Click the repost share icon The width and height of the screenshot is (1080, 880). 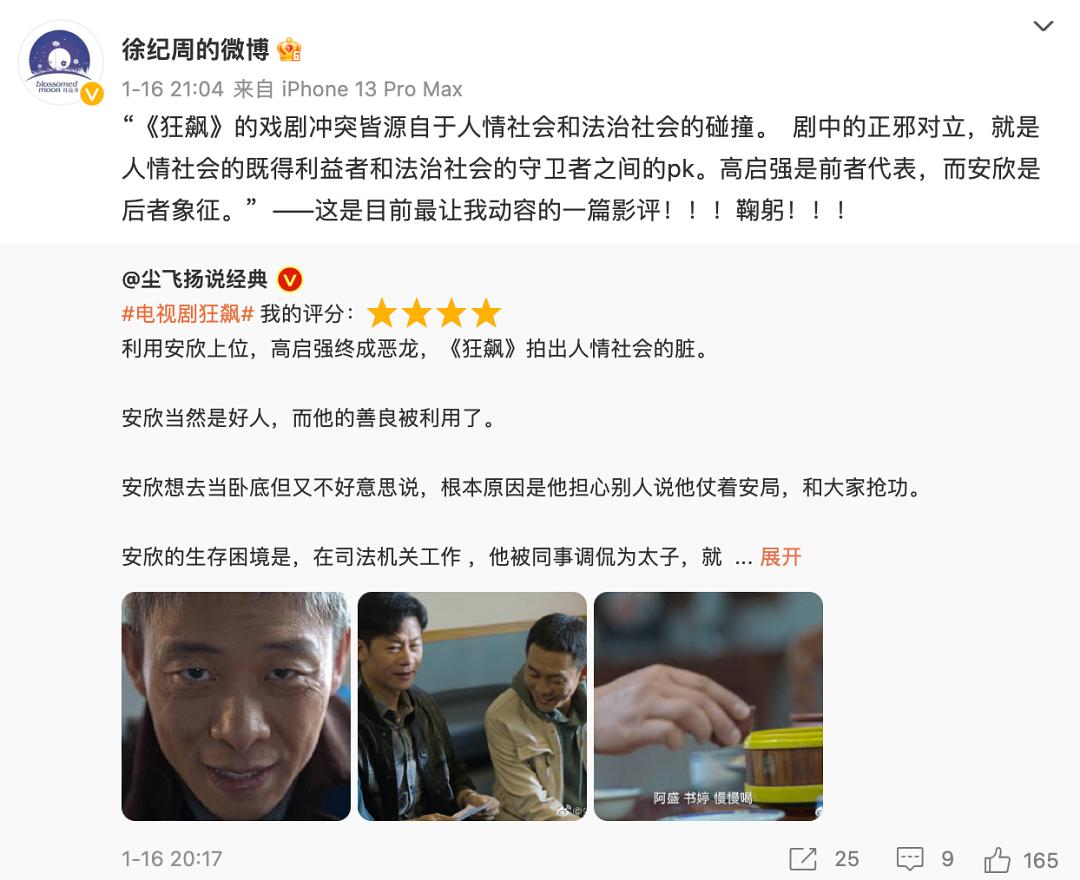[x=803, y=859]
